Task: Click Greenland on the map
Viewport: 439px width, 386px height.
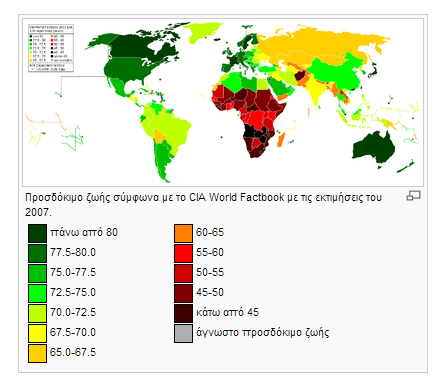Action: pyautogui.click(x=201, y=32)
